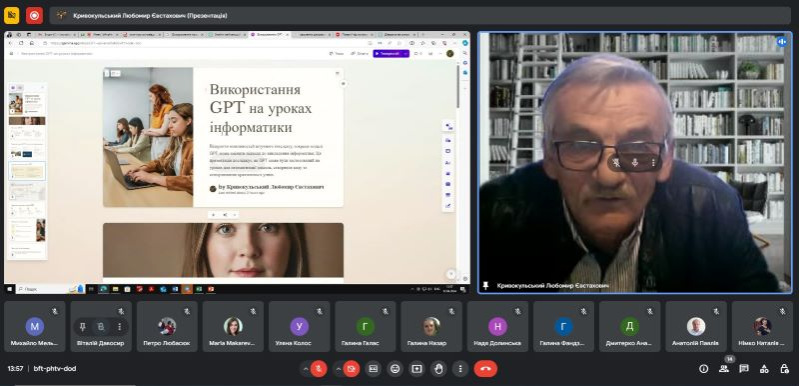Click the meeting code bft-phtv-dod
799x386 pixels.
pyautogui.click(x=55, y=369)
